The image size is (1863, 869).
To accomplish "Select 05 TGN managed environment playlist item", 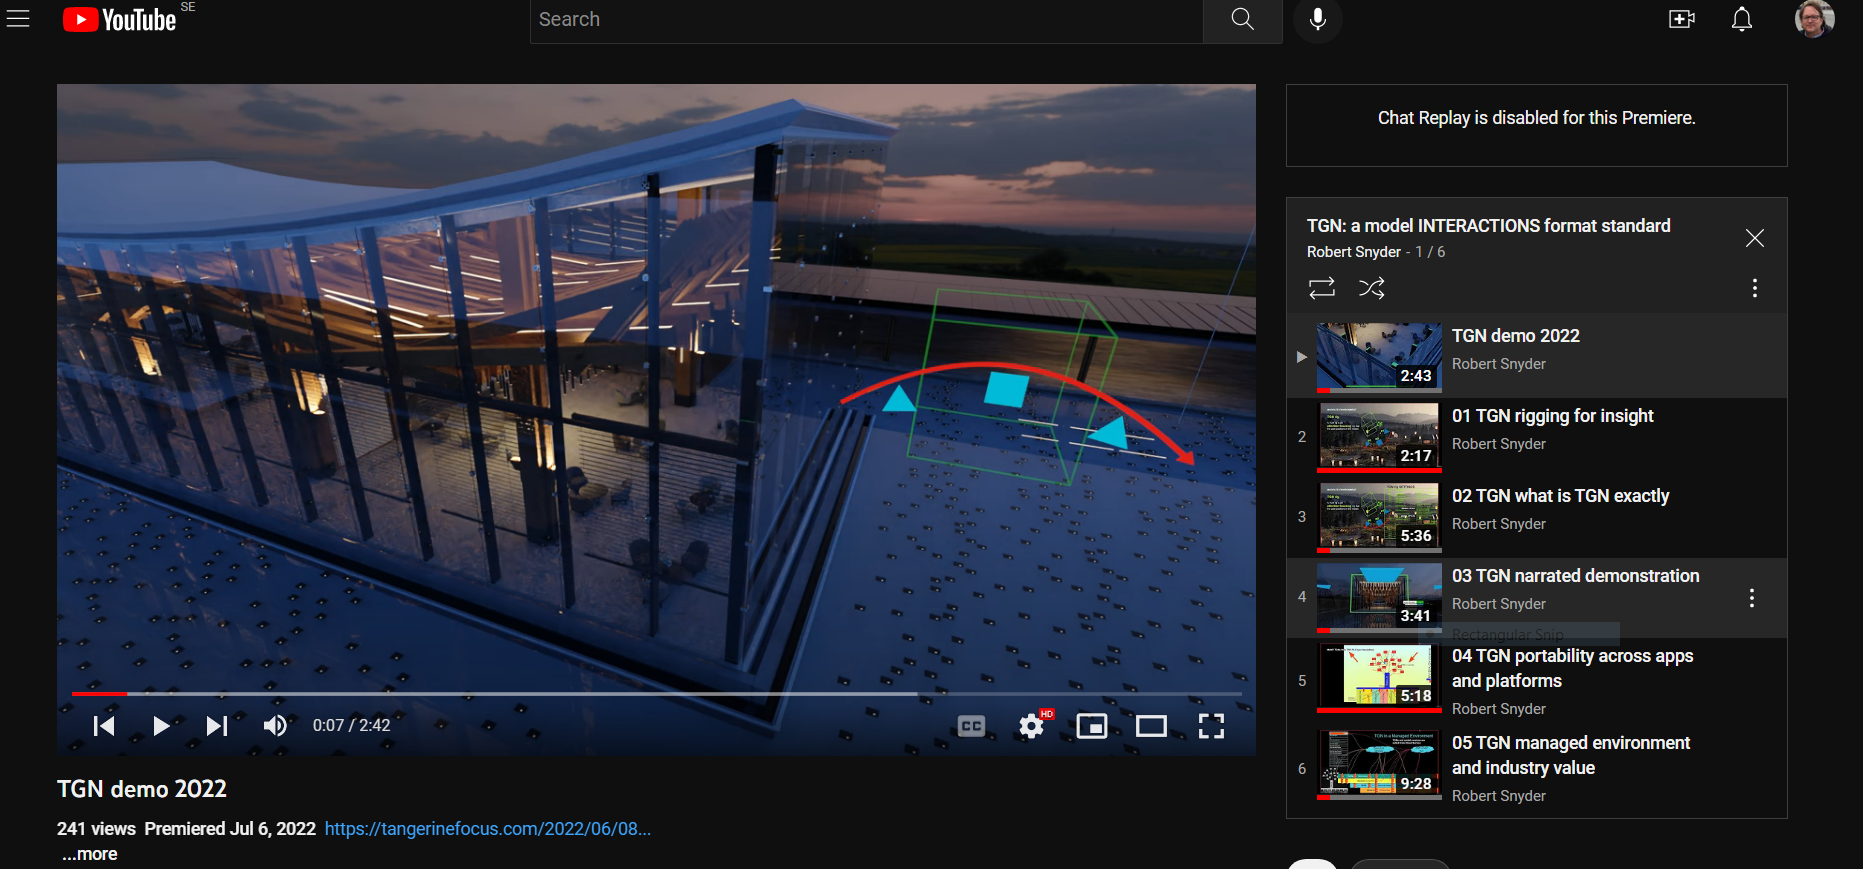I will [1570, 755].
